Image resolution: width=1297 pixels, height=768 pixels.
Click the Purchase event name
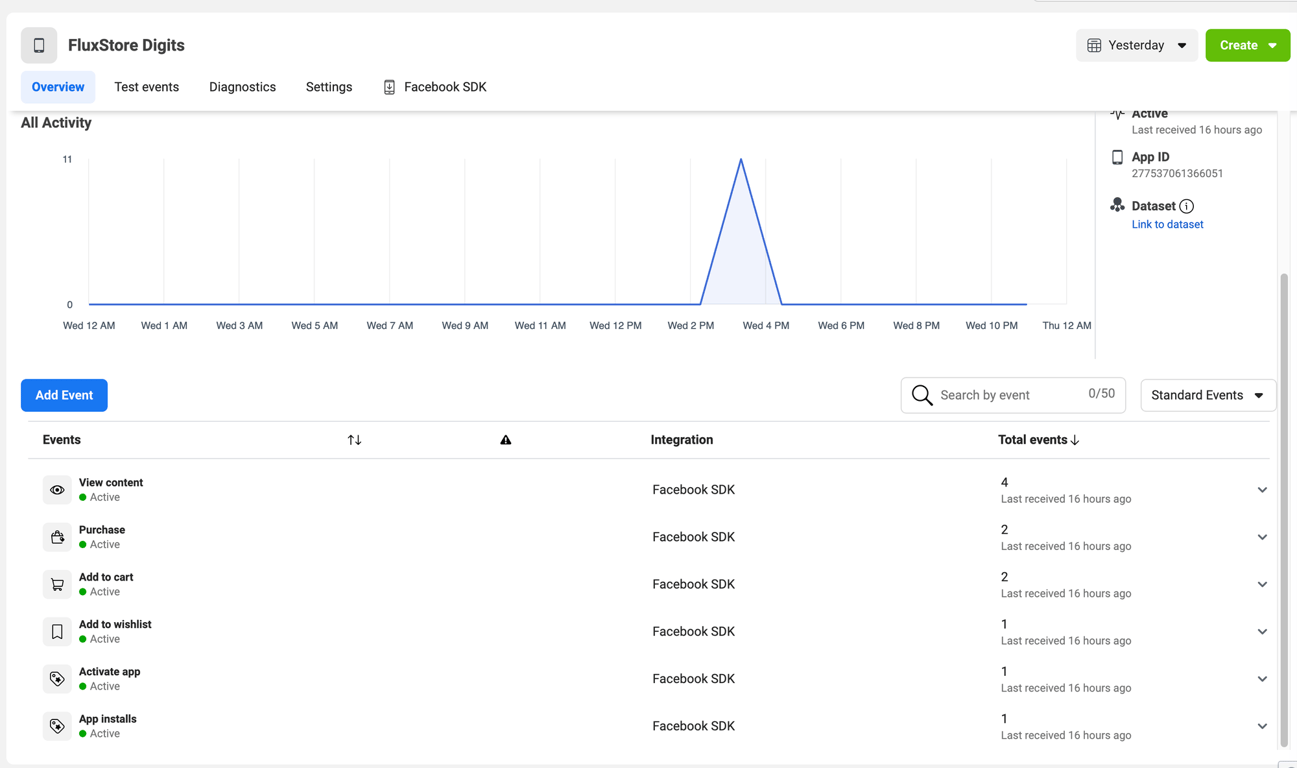click(x=102, y=530)
